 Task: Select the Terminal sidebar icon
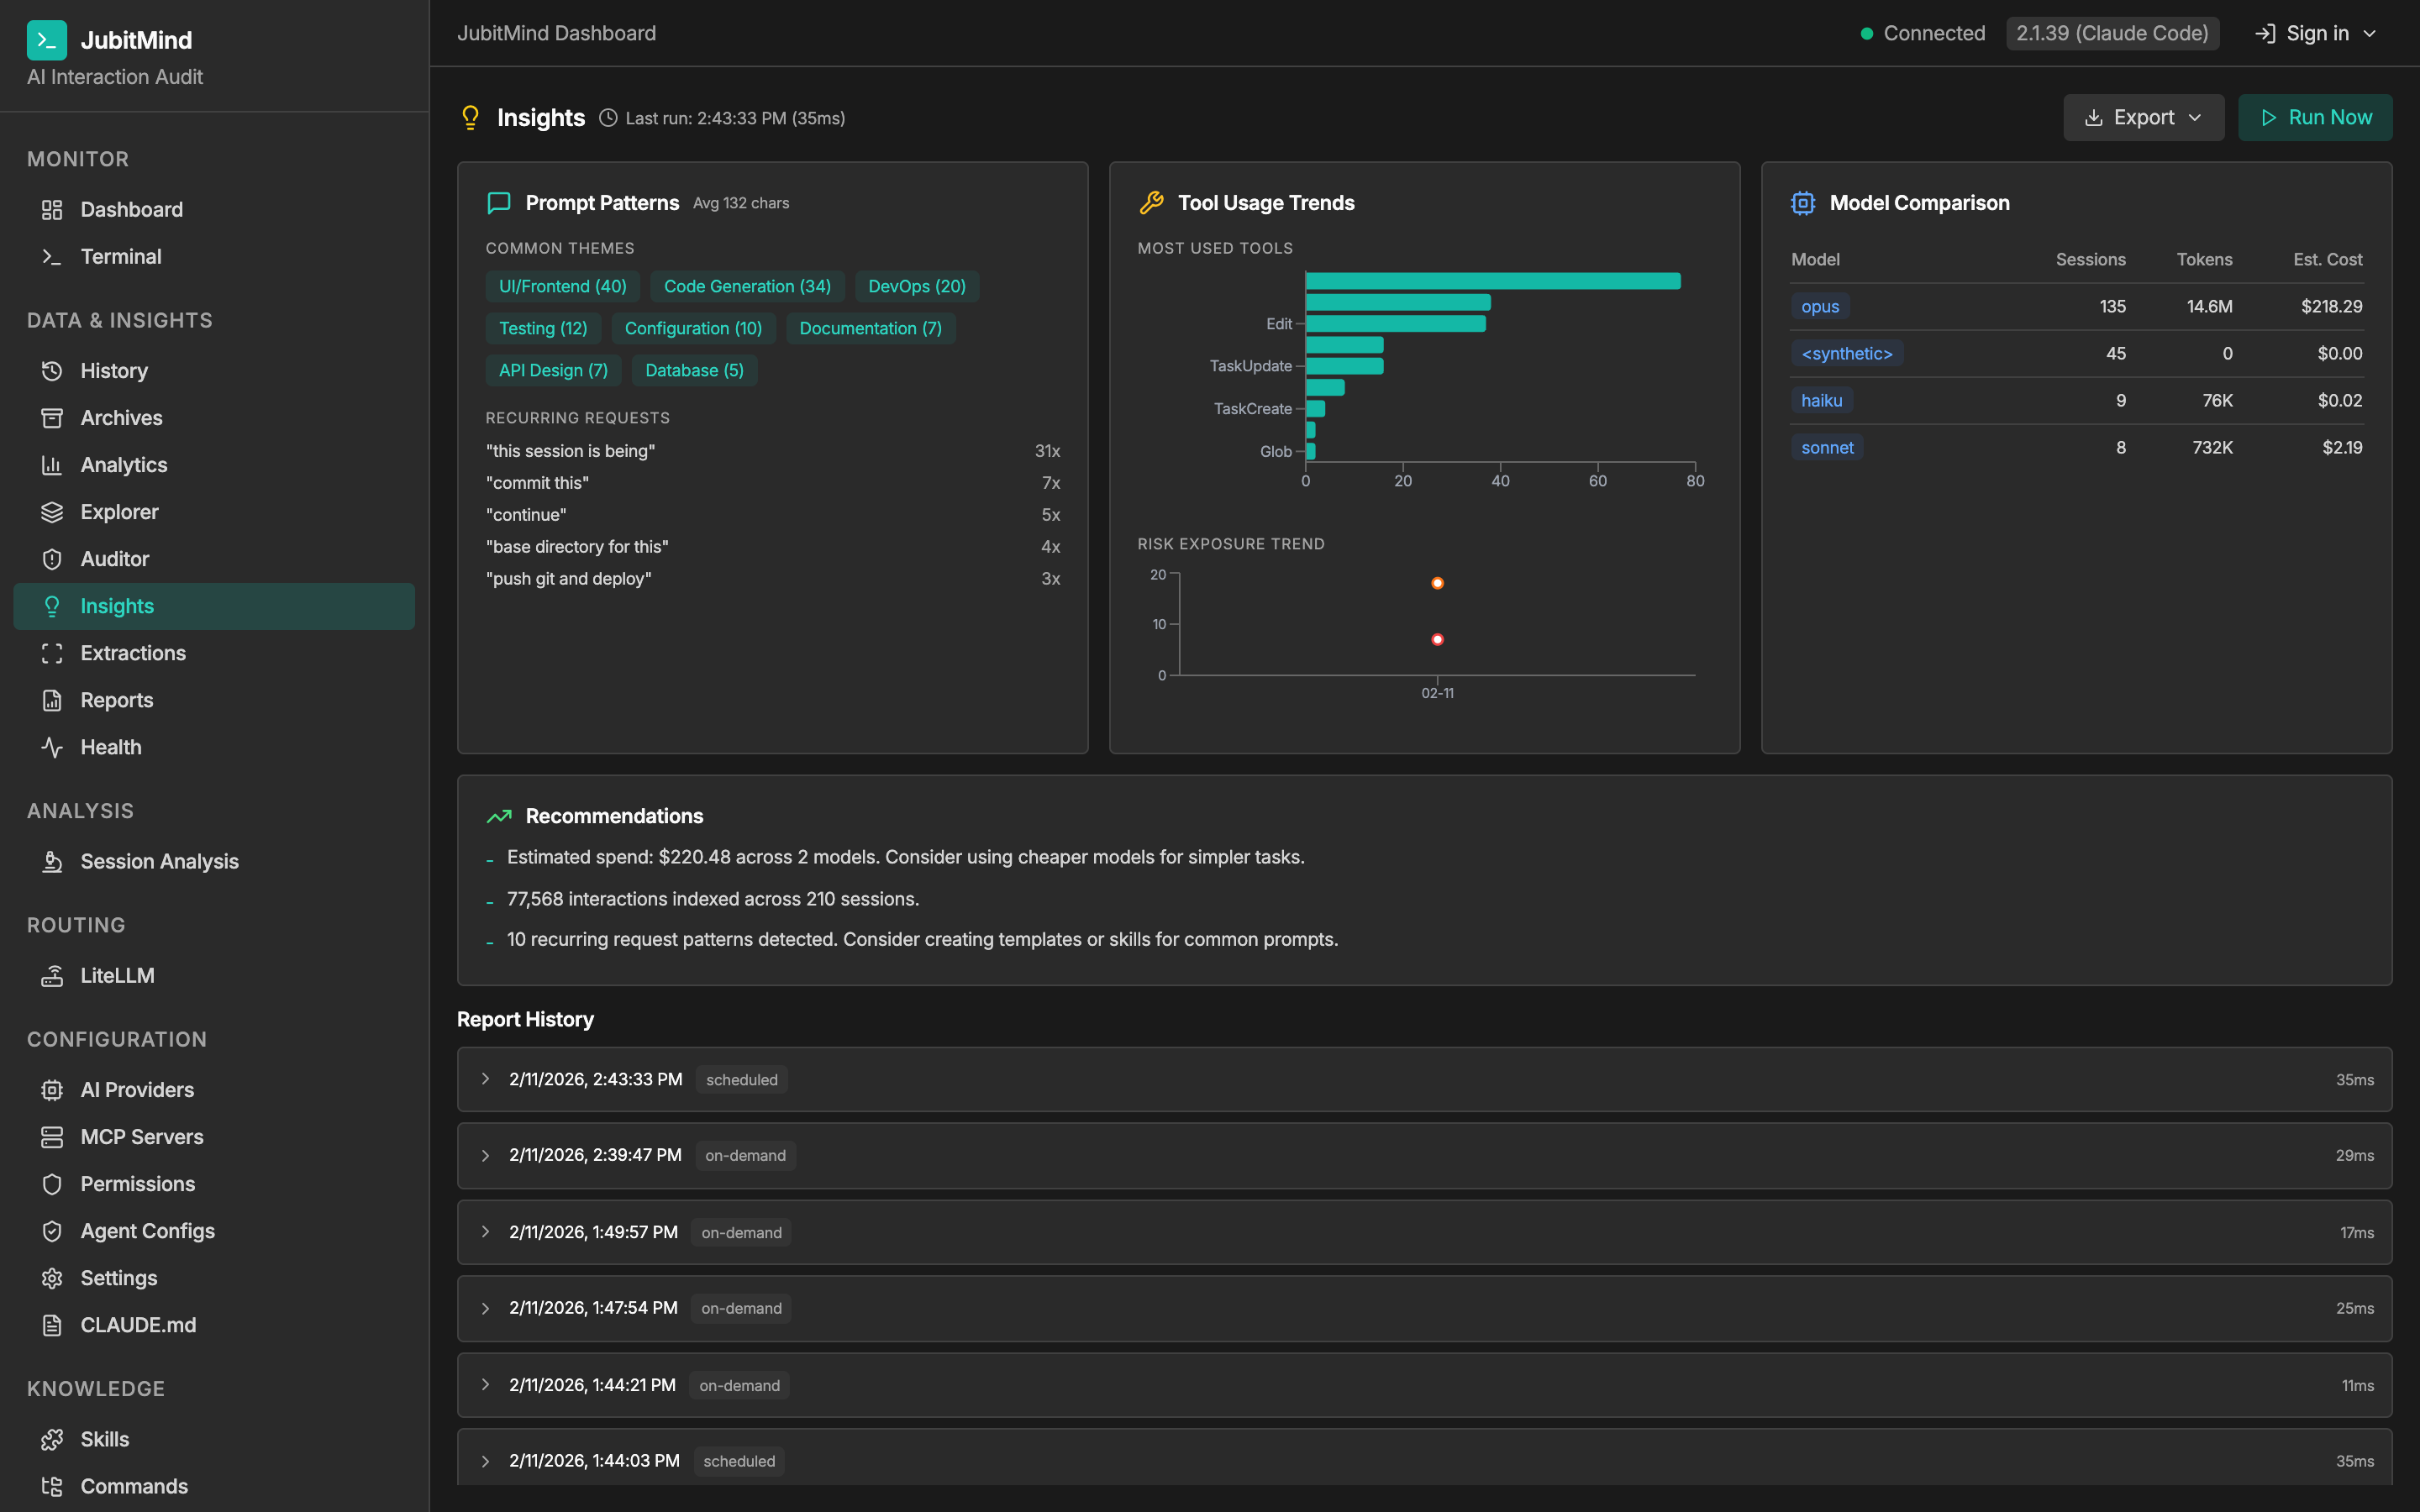[x=53, y=256]
